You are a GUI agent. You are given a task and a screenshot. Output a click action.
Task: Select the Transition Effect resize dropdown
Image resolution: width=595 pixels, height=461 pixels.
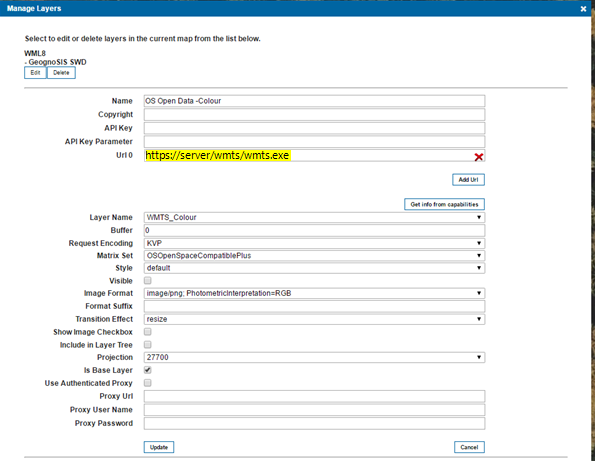pyautogui.click(x=314, y=319)
